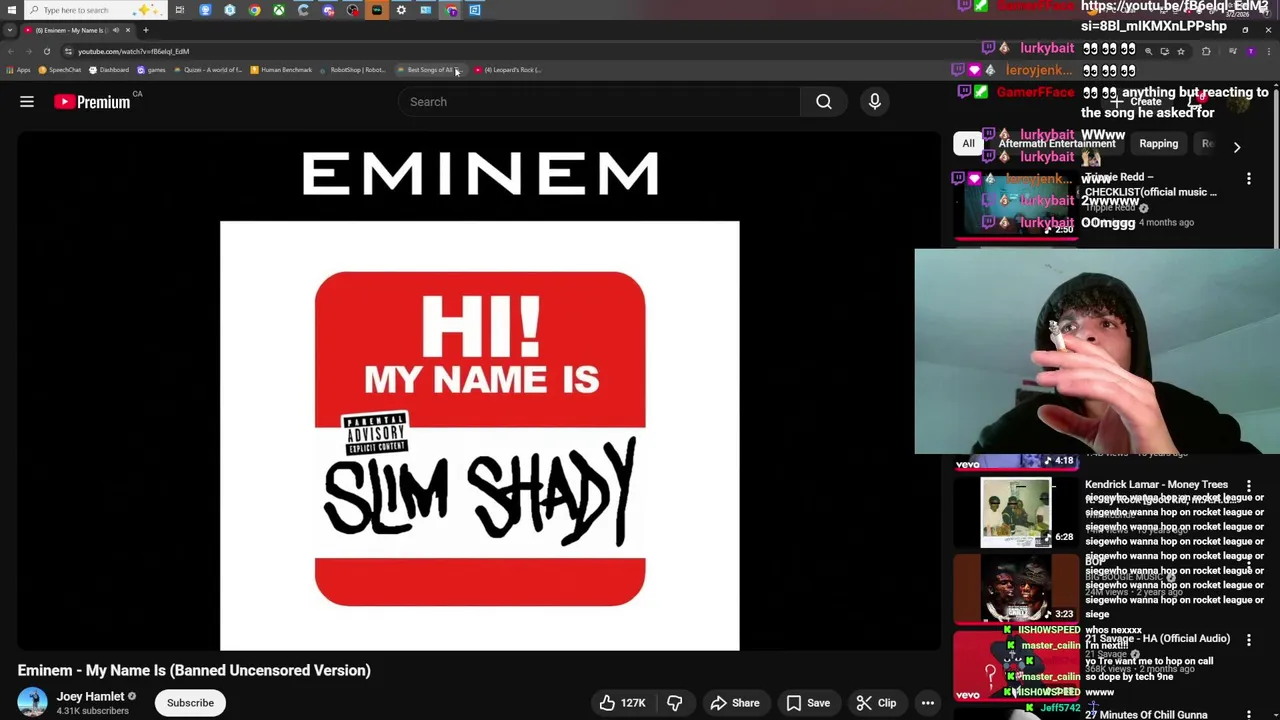This screenshot has width=1280, height=720.
Task: Create a Clip of this video
Action: click(876, 703)
